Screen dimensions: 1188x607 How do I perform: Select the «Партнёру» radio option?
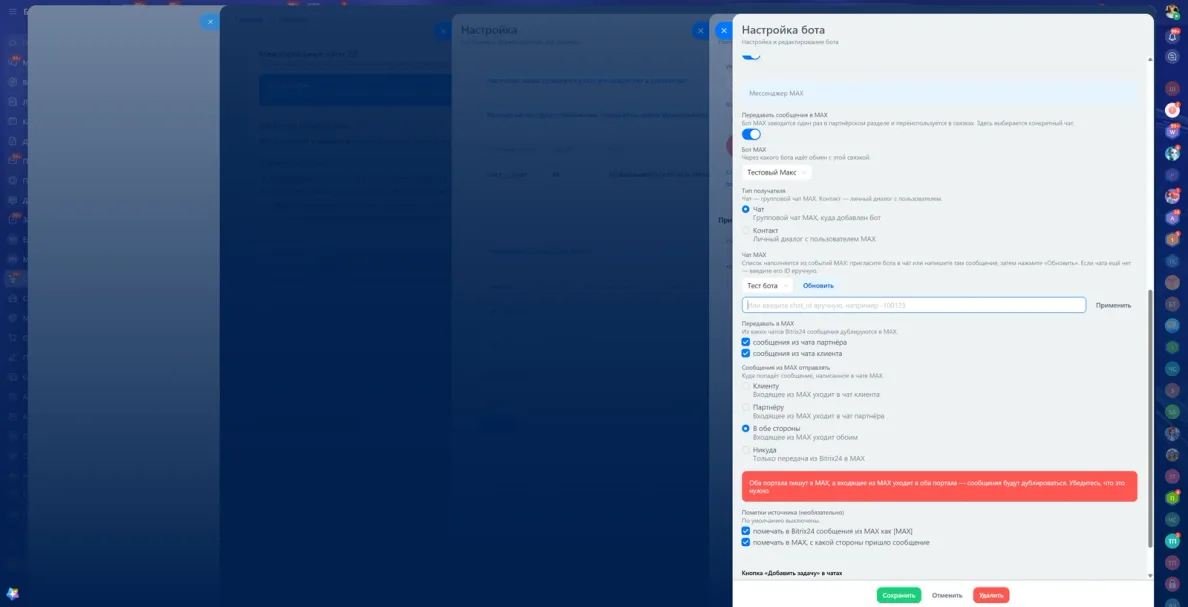(x=746, y=408)
